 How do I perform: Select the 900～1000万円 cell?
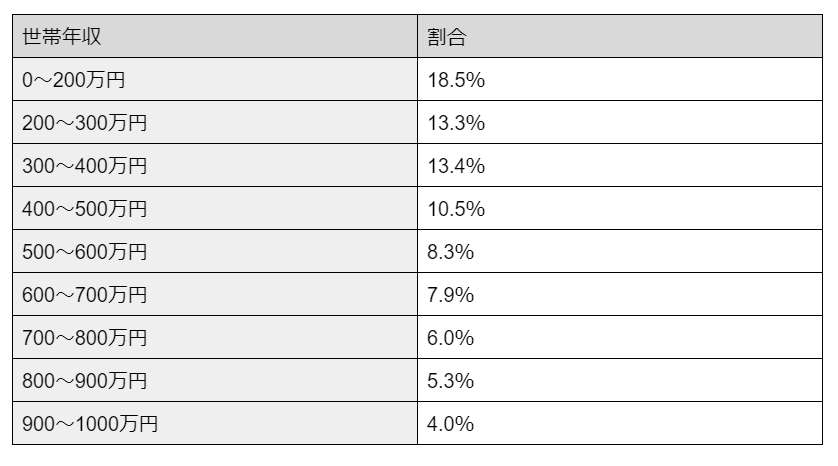[x=90, y=424]
